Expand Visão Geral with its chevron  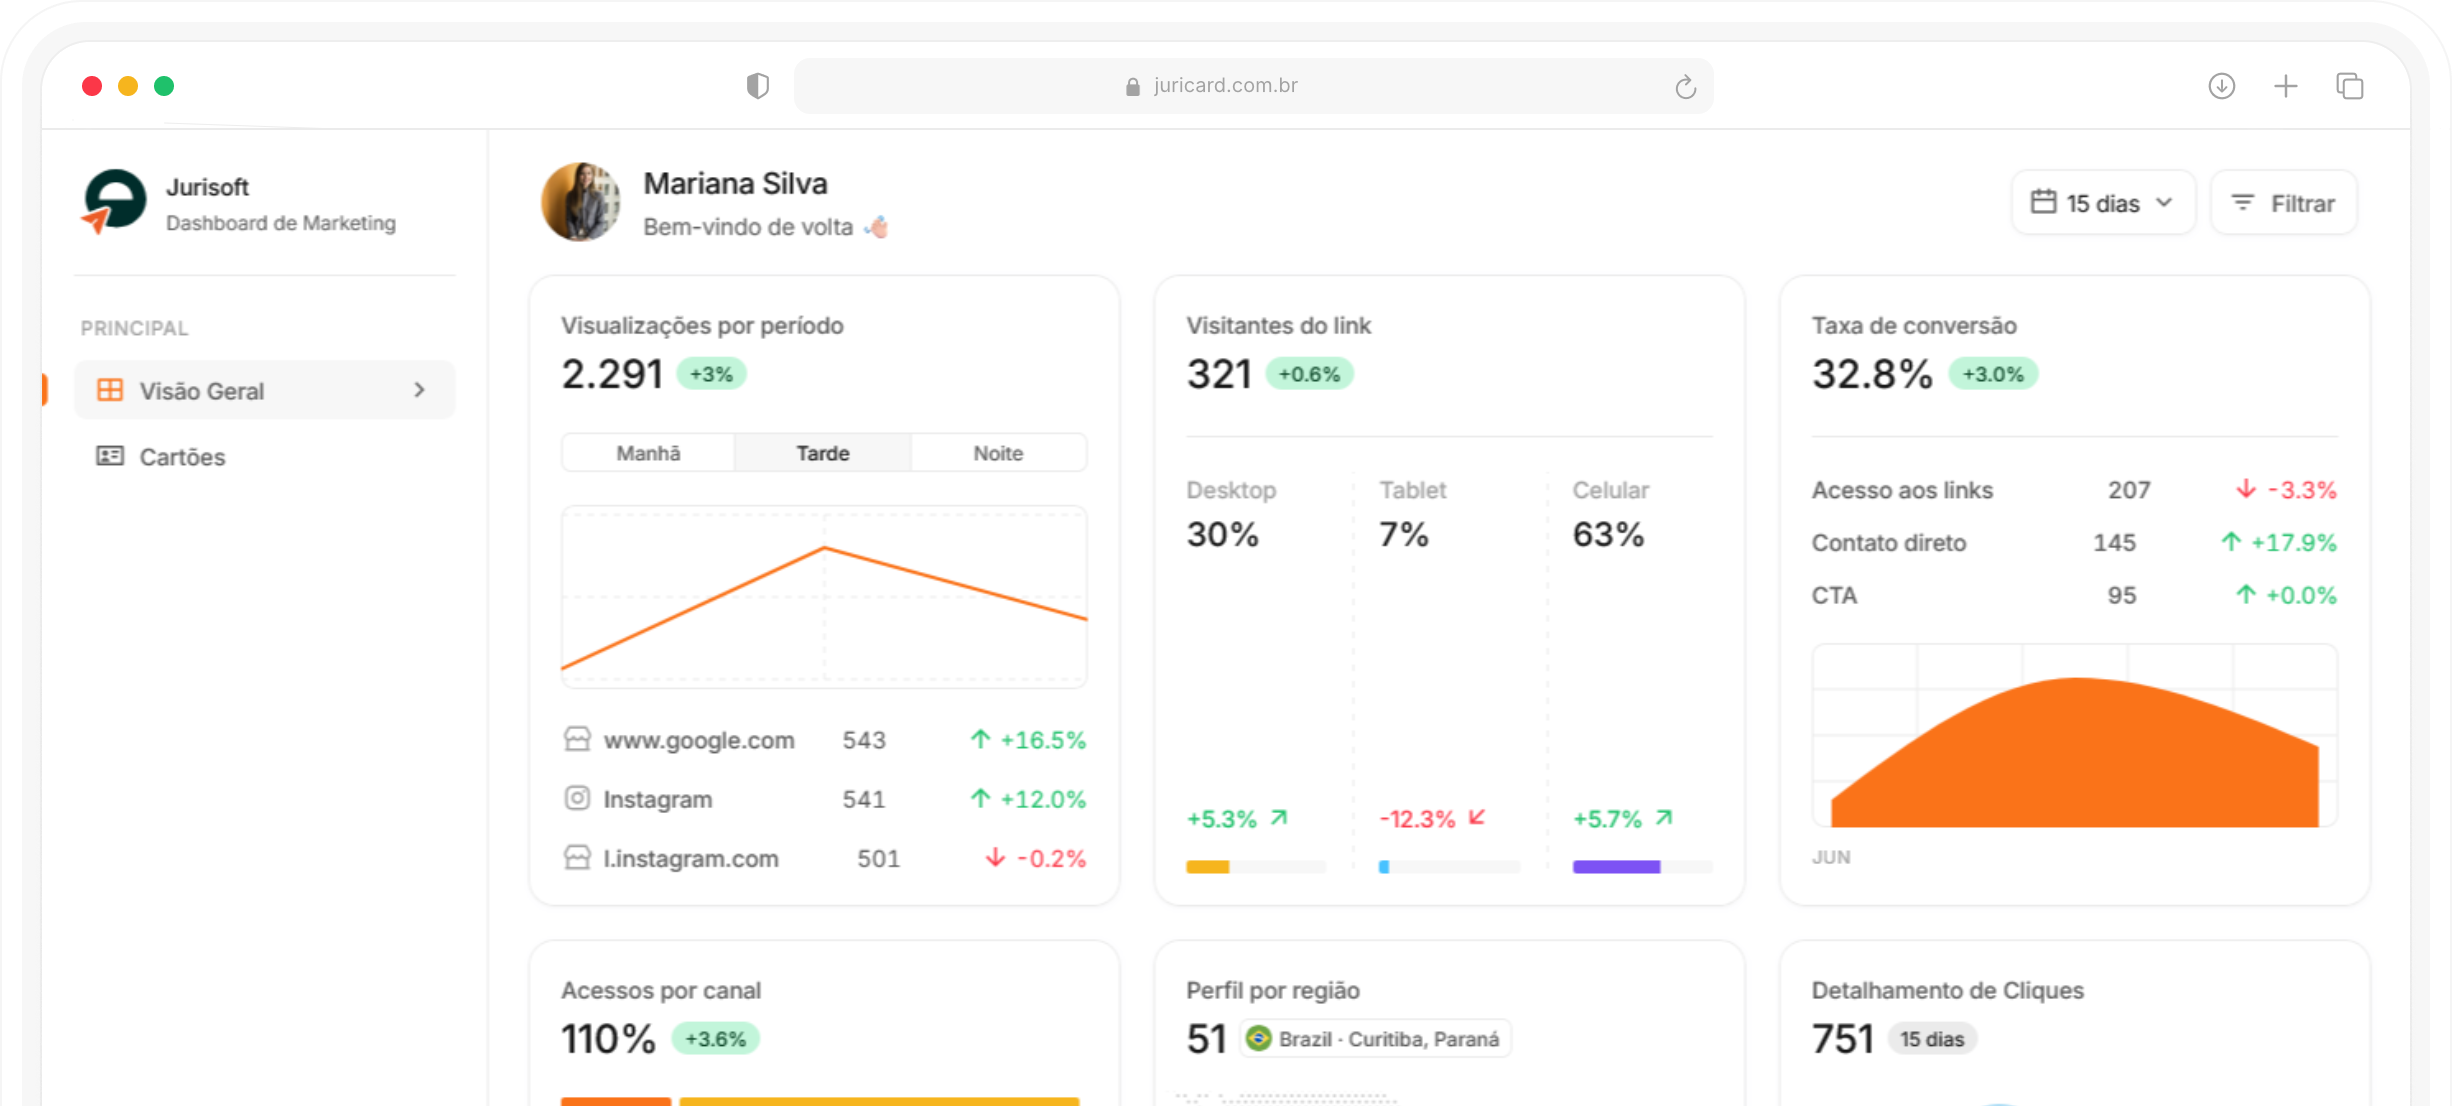coord(420,390)
